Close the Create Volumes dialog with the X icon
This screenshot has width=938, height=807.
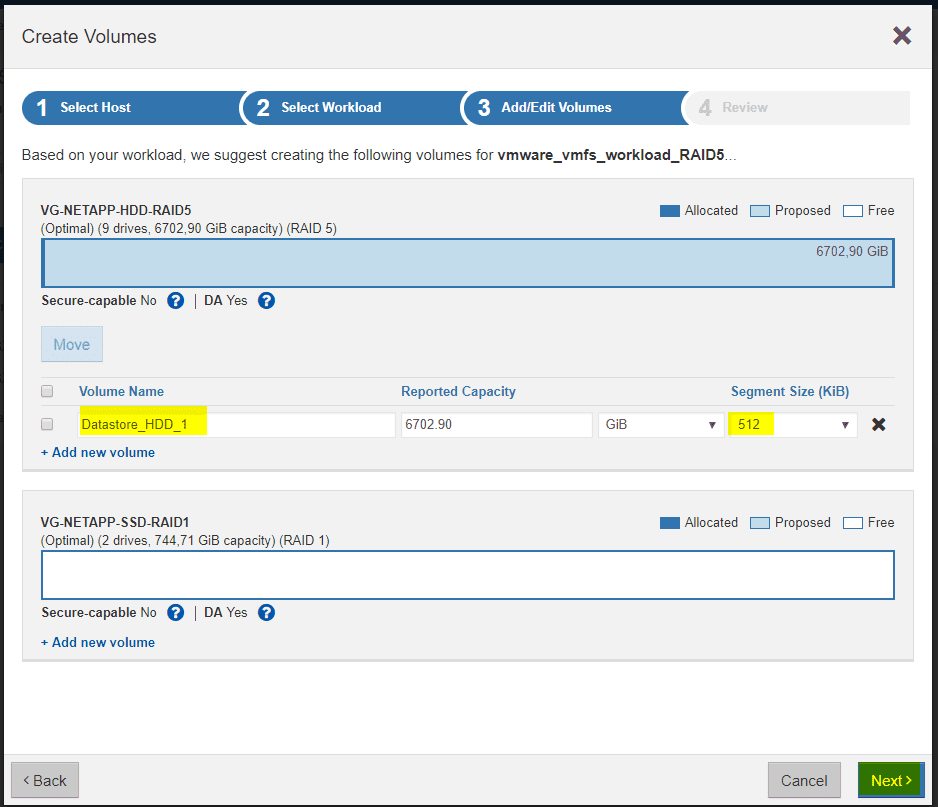pyautogui.click(x=901, y=35)
